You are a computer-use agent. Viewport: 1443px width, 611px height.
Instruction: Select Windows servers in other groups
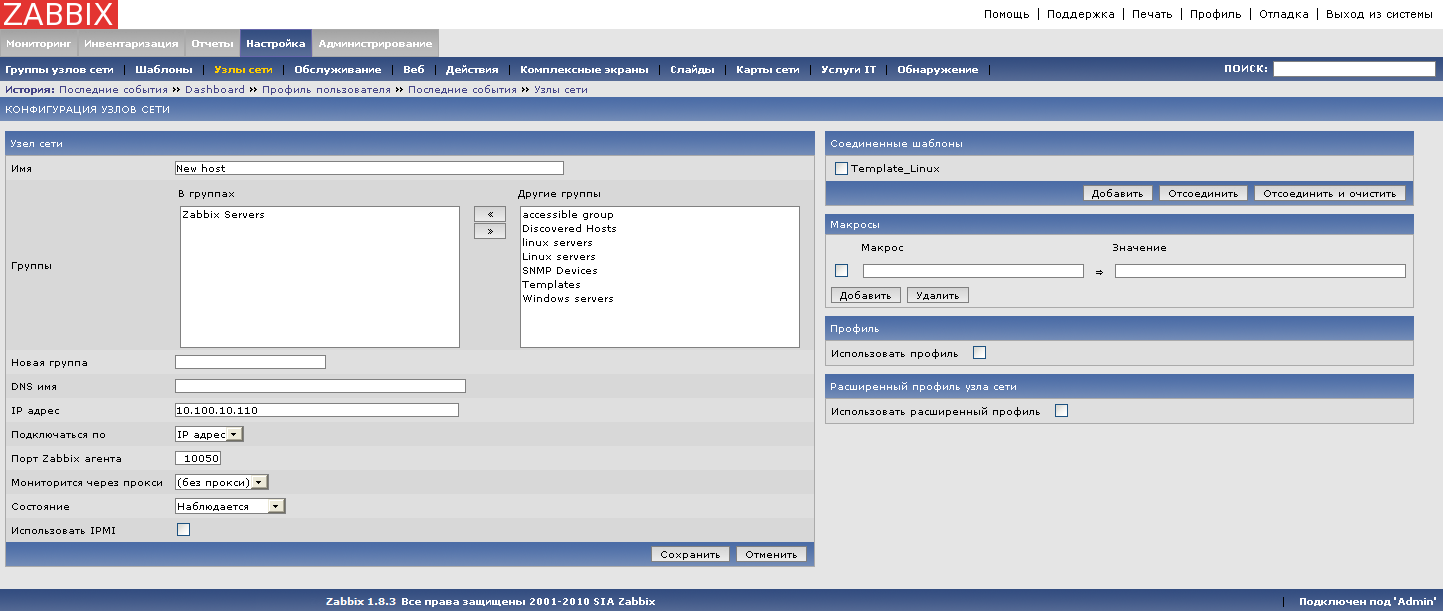point(660,299)
